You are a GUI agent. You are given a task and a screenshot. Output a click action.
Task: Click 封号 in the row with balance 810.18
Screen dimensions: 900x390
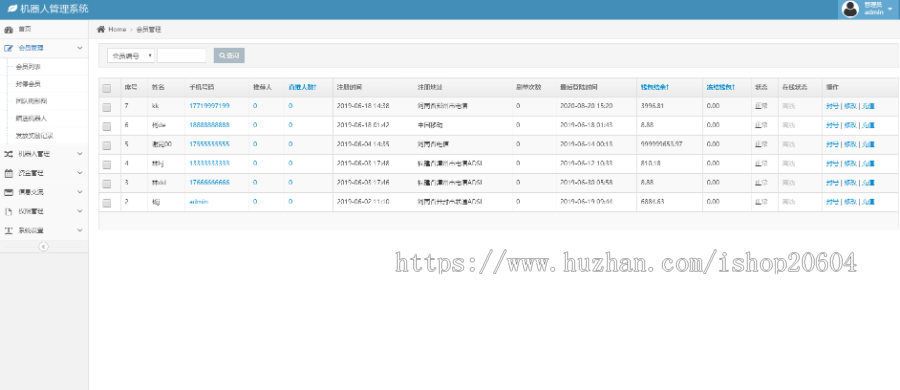coord(832,163)
